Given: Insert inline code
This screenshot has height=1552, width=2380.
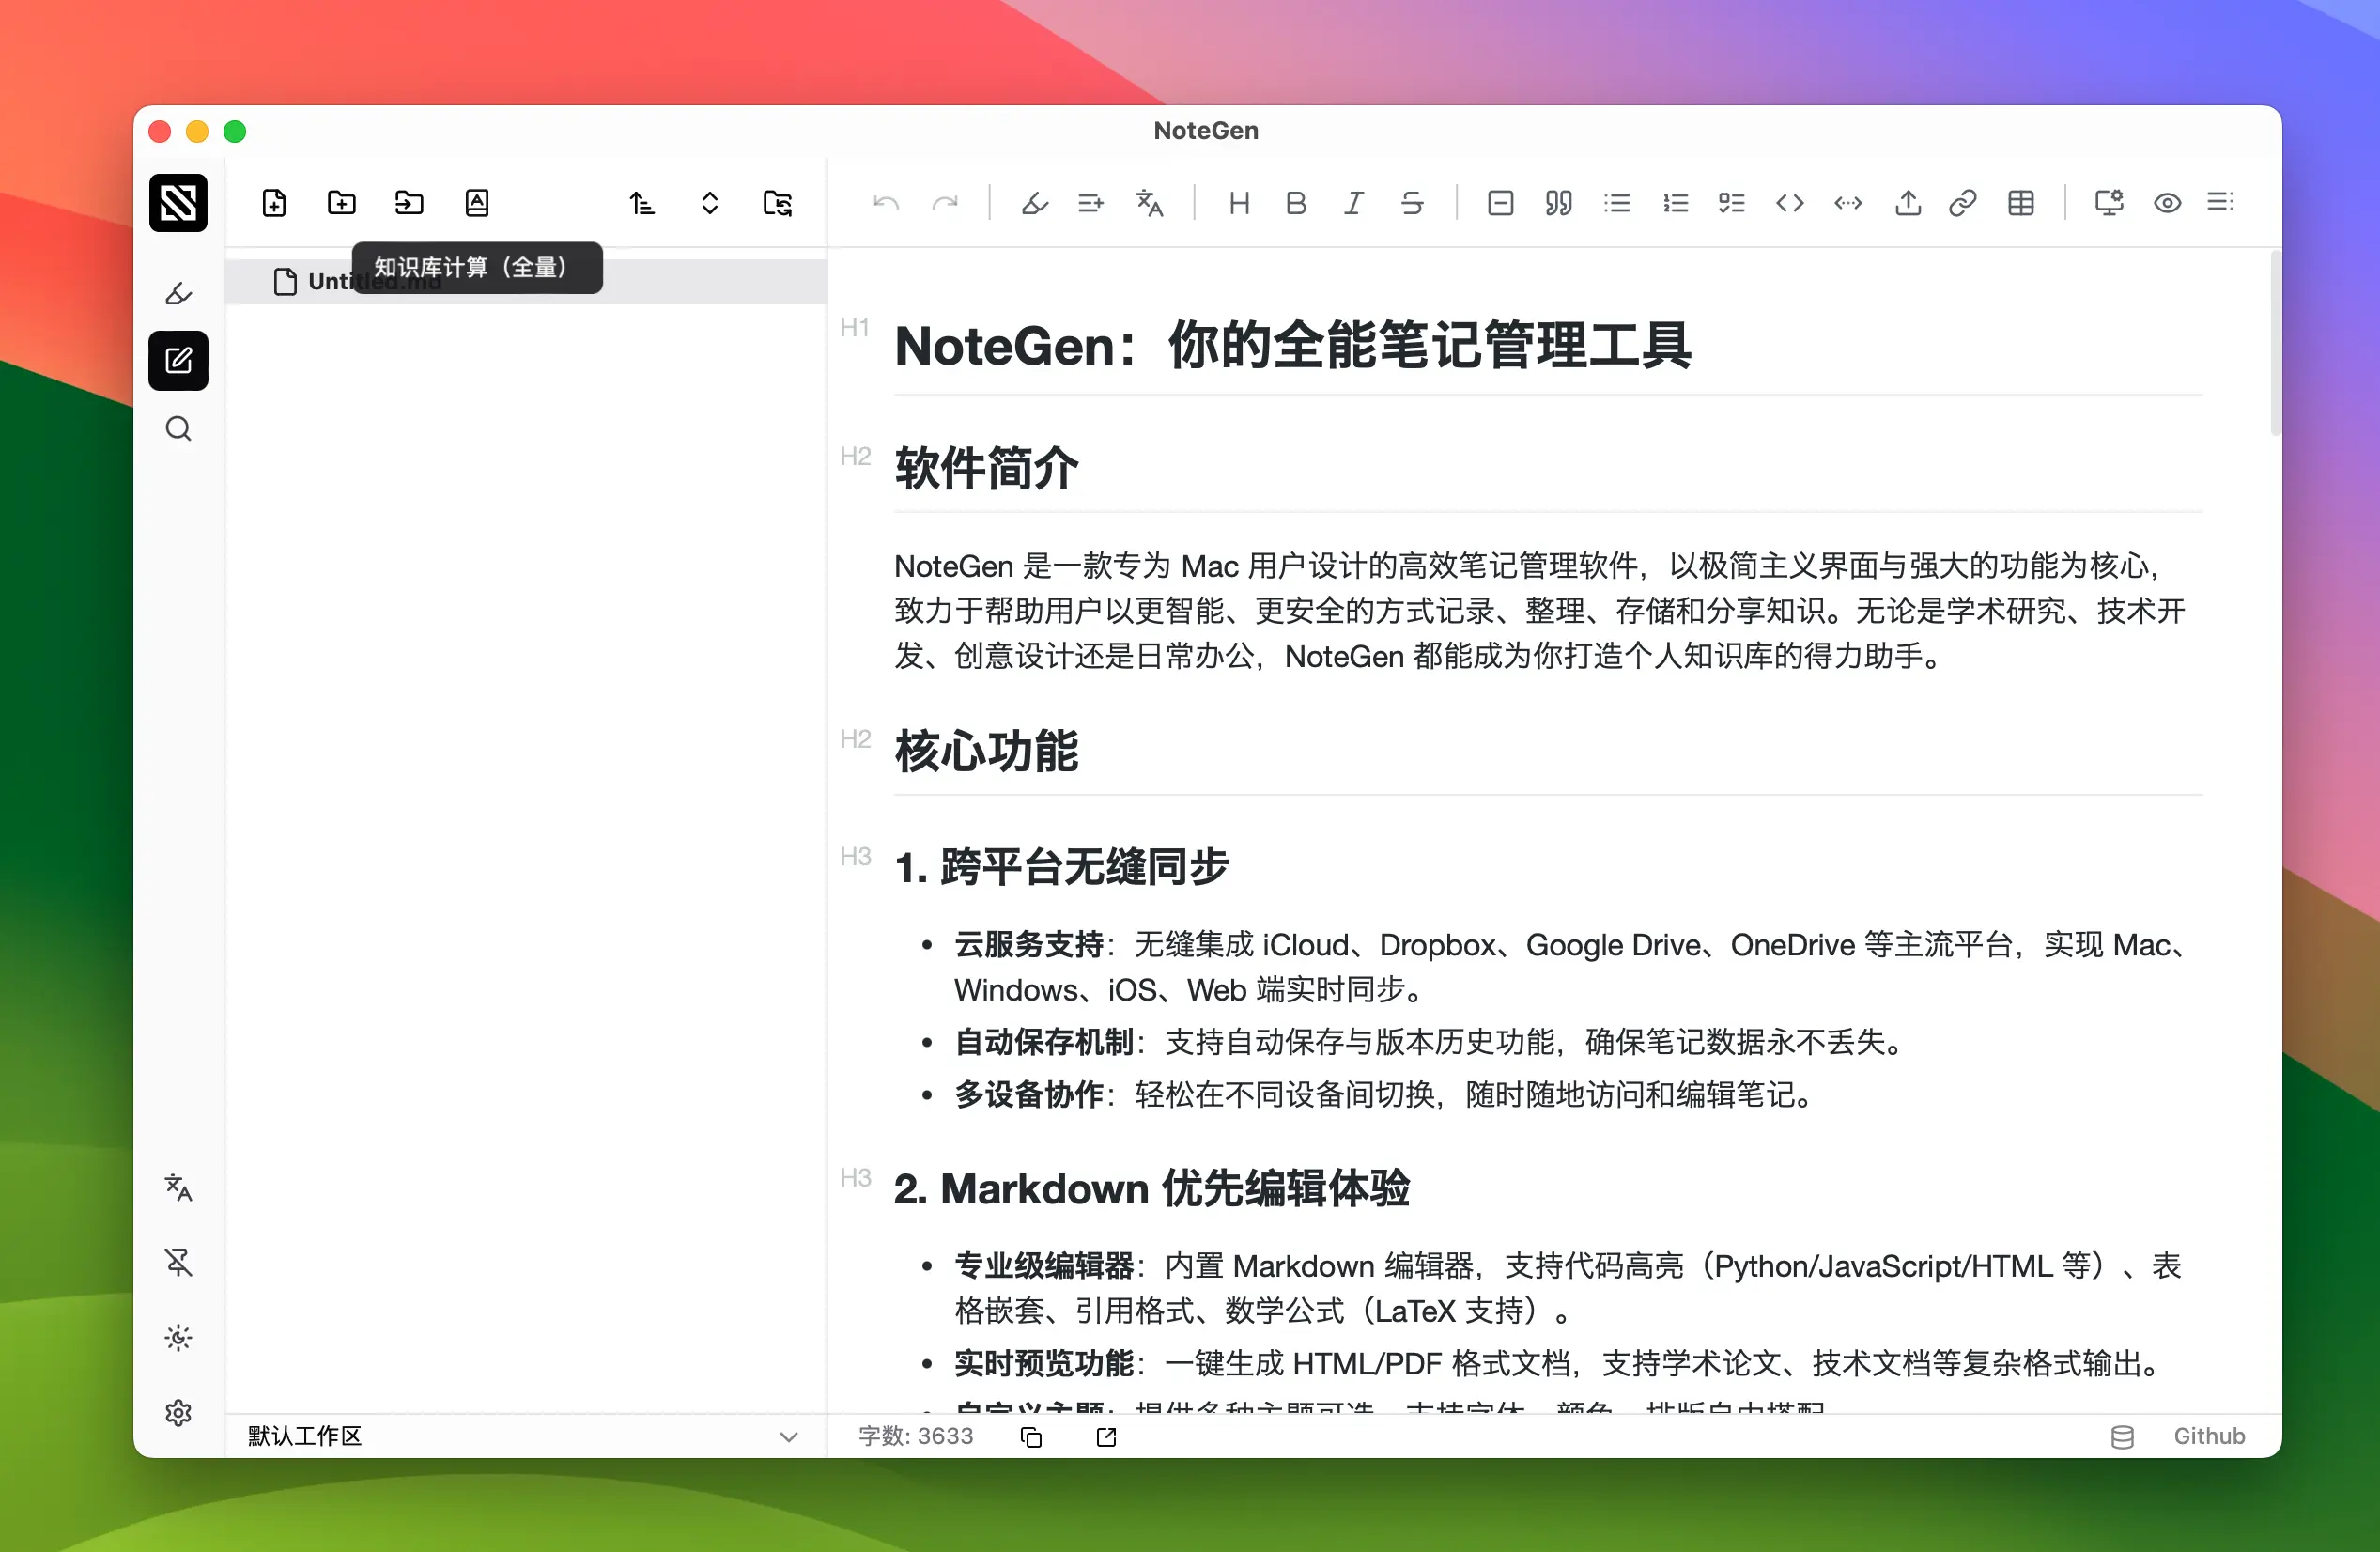Looking at the screenshot, I should click(x=1848, y=203).
